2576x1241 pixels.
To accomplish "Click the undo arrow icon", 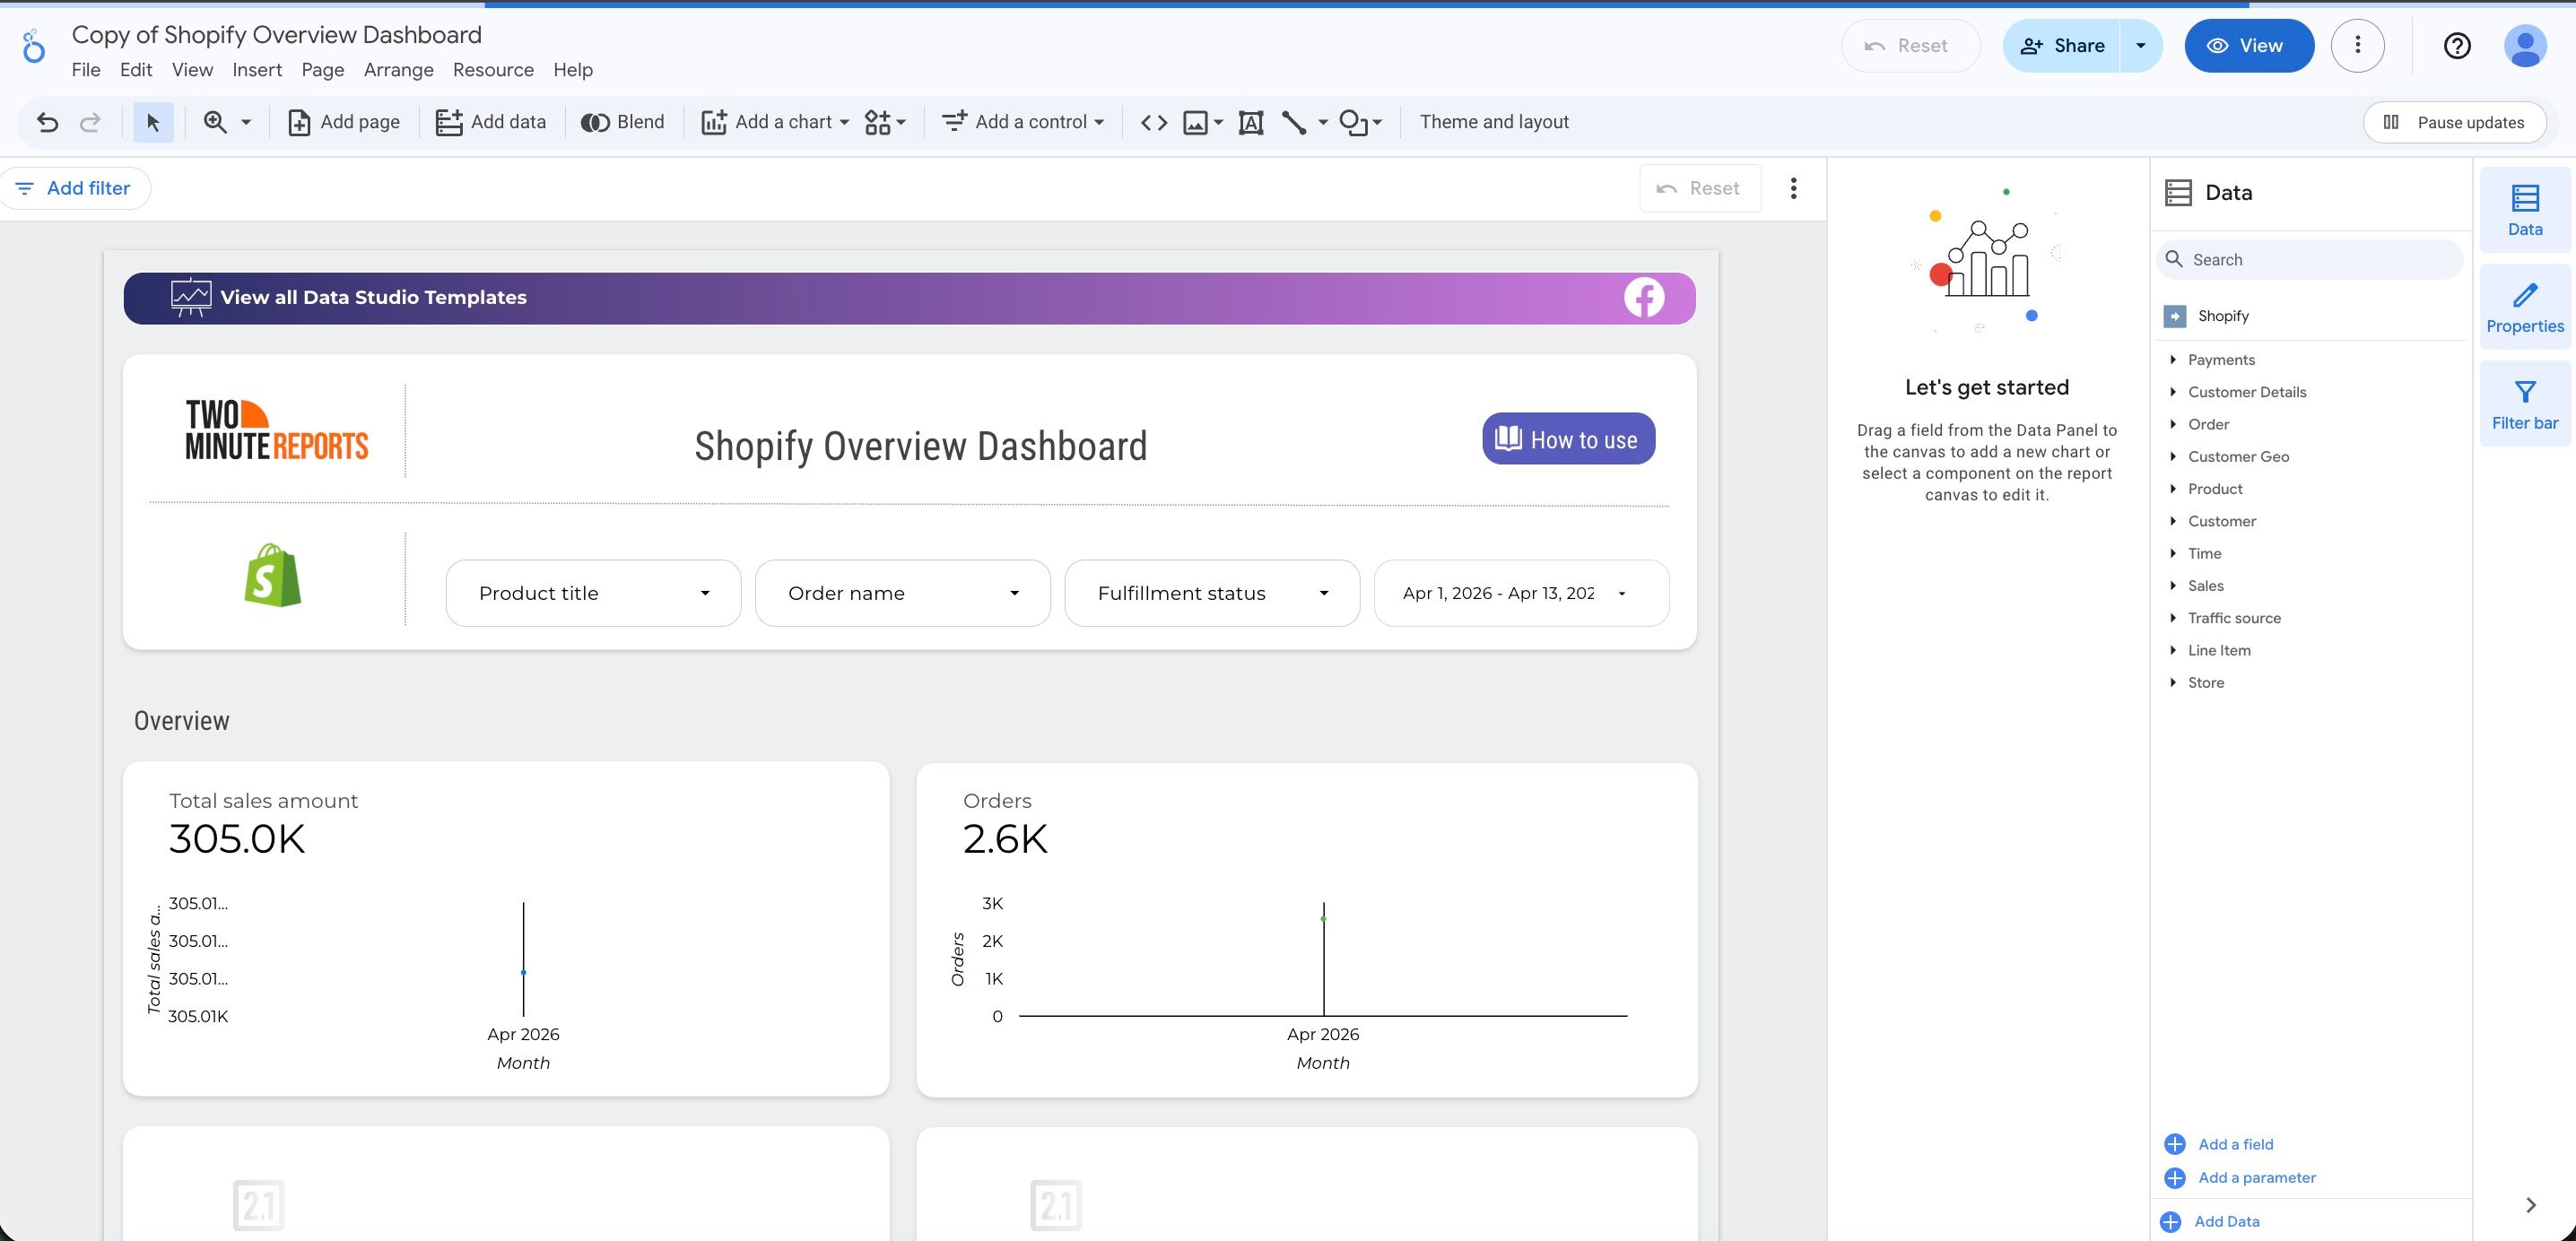I will pos(47,122).
